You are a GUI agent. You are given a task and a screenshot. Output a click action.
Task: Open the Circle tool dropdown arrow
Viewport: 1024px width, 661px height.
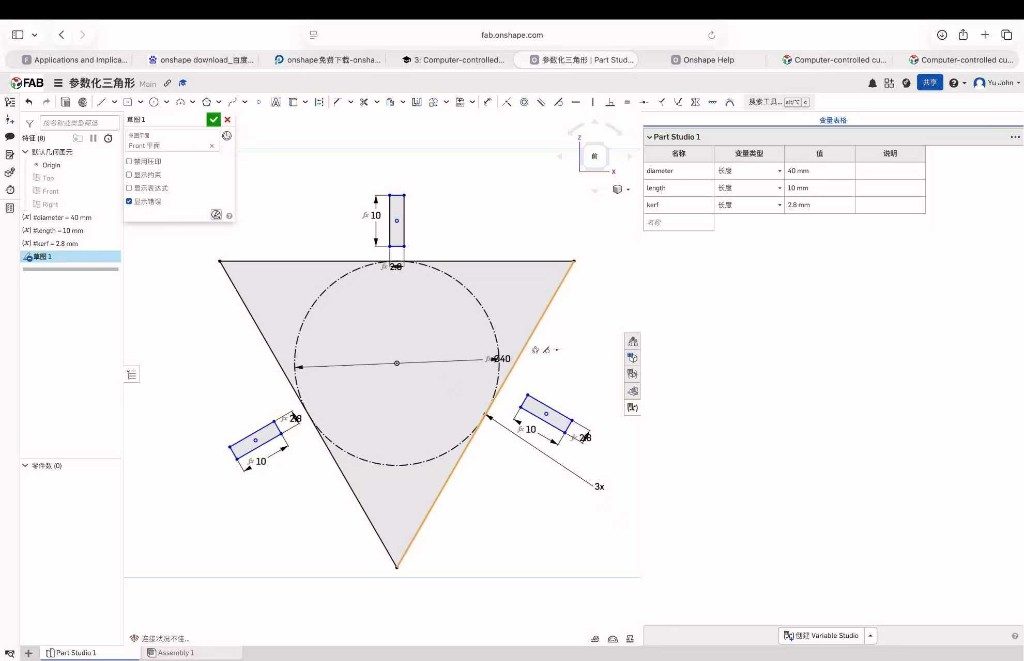(167, 102)
